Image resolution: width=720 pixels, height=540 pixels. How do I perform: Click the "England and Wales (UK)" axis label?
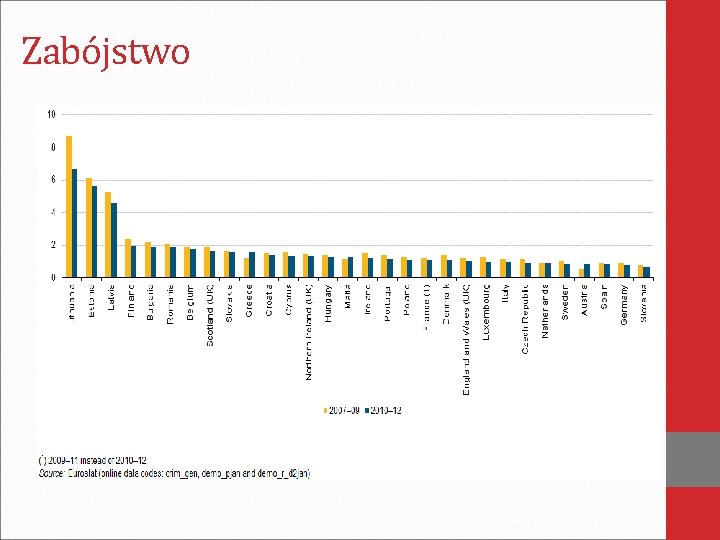click(x=466, y=340)
